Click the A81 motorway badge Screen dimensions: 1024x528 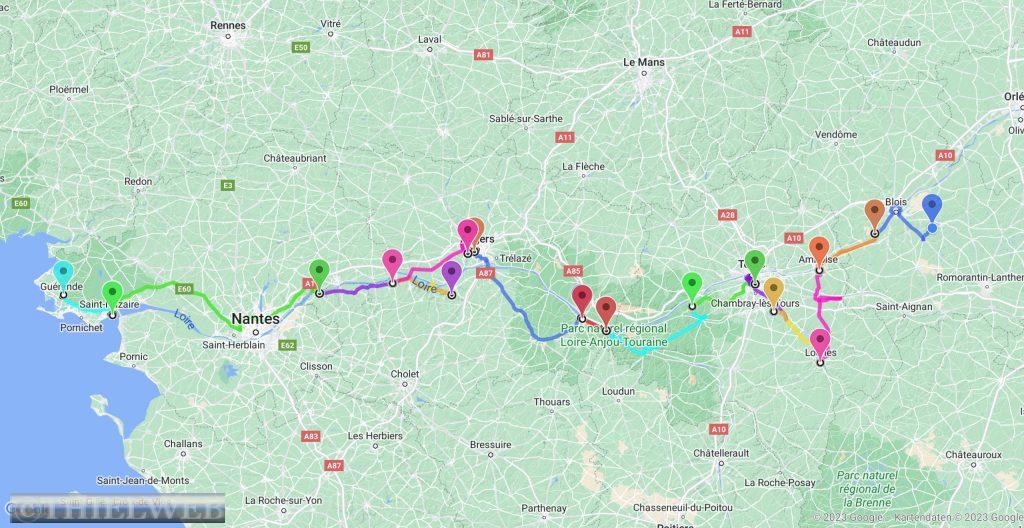pyautogui.click(x=483, y=55)
